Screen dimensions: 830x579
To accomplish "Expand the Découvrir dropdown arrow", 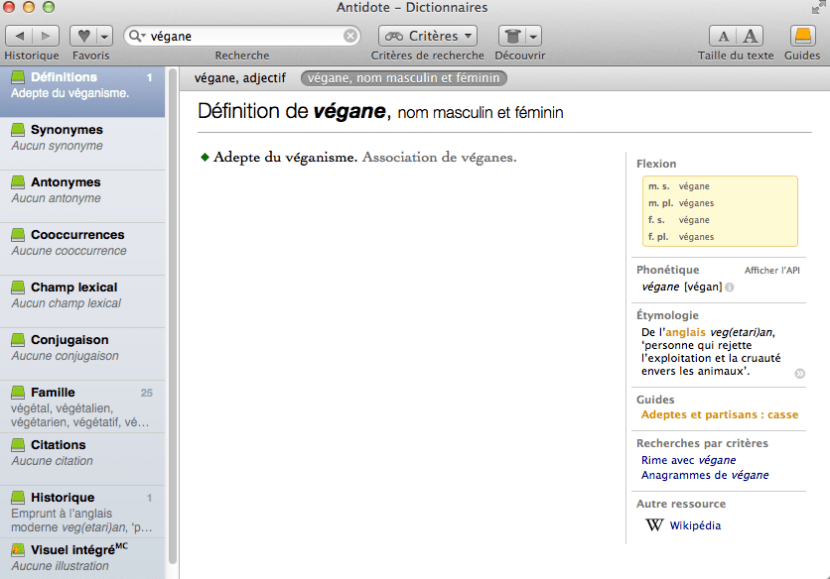I will (534, 36).
